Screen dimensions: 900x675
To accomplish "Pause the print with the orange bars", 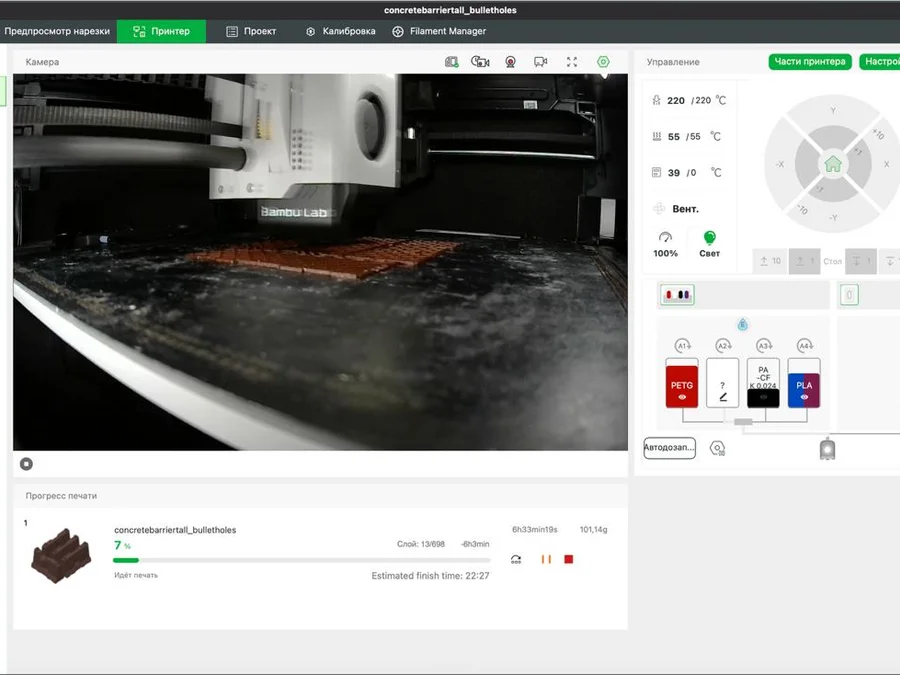I will pyautogui.click(x=546, y=559).
